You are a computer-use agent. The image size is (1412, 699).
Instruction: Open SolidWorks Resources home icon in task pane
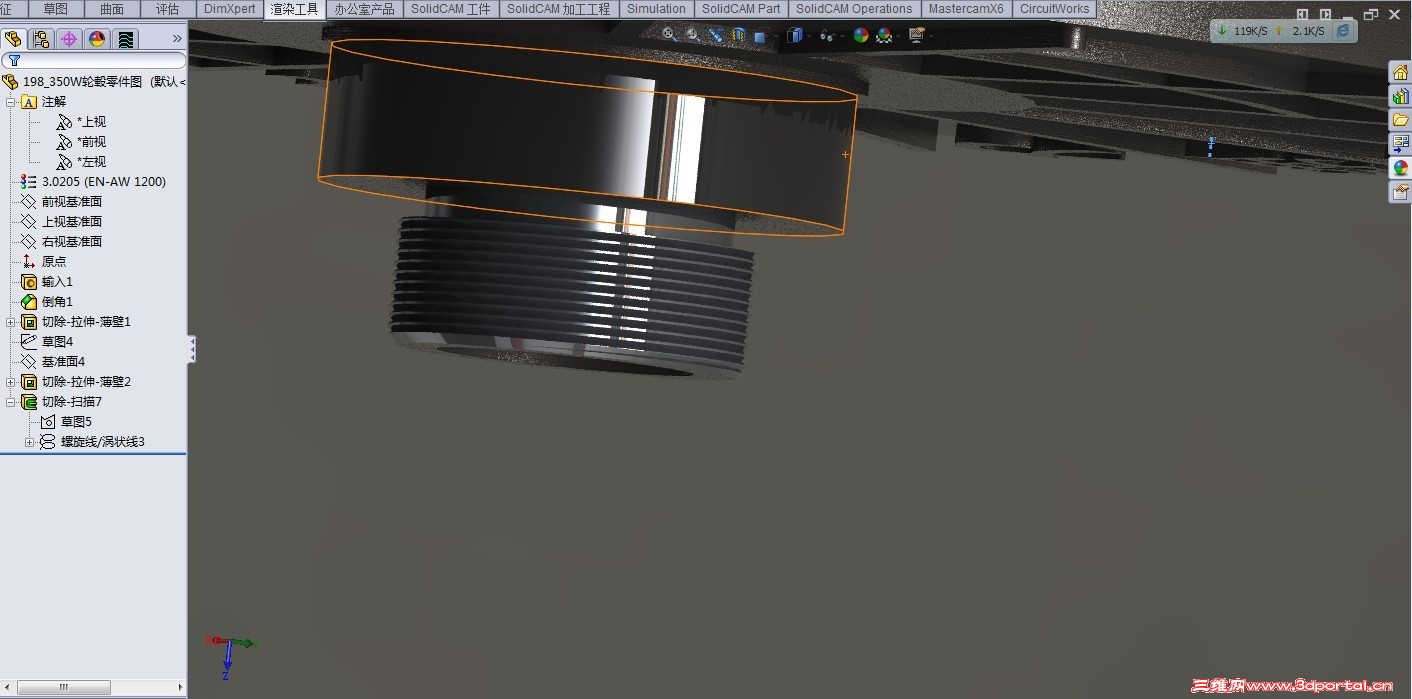point(1400,73)
